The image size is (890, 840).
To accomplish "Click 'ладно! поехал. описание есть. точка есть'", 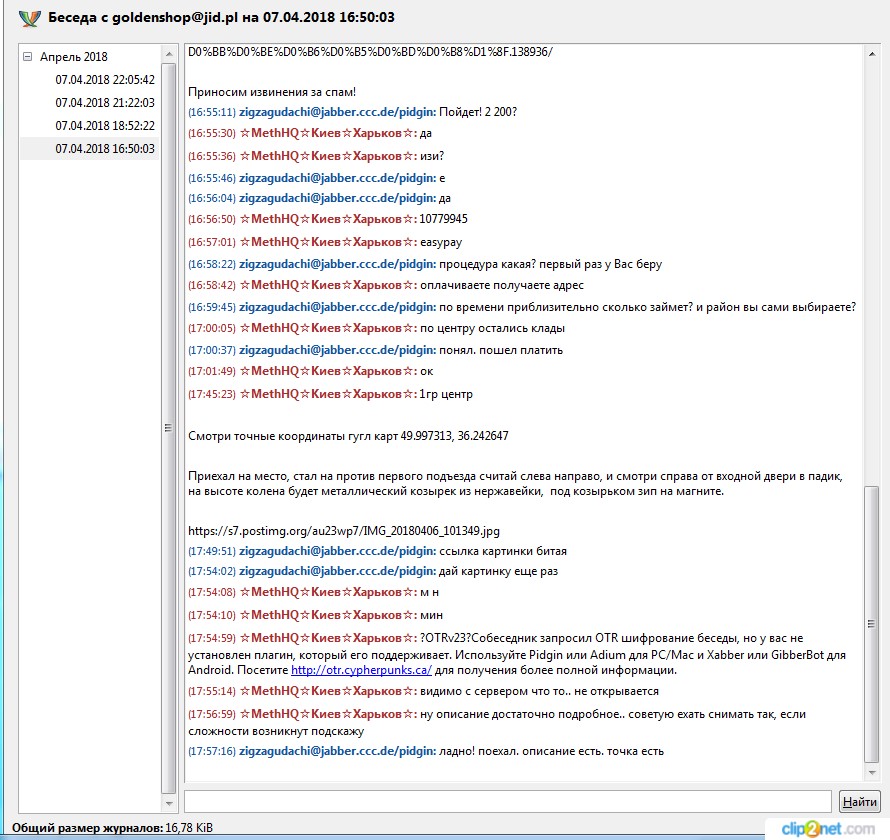I will tap(551, 751).
